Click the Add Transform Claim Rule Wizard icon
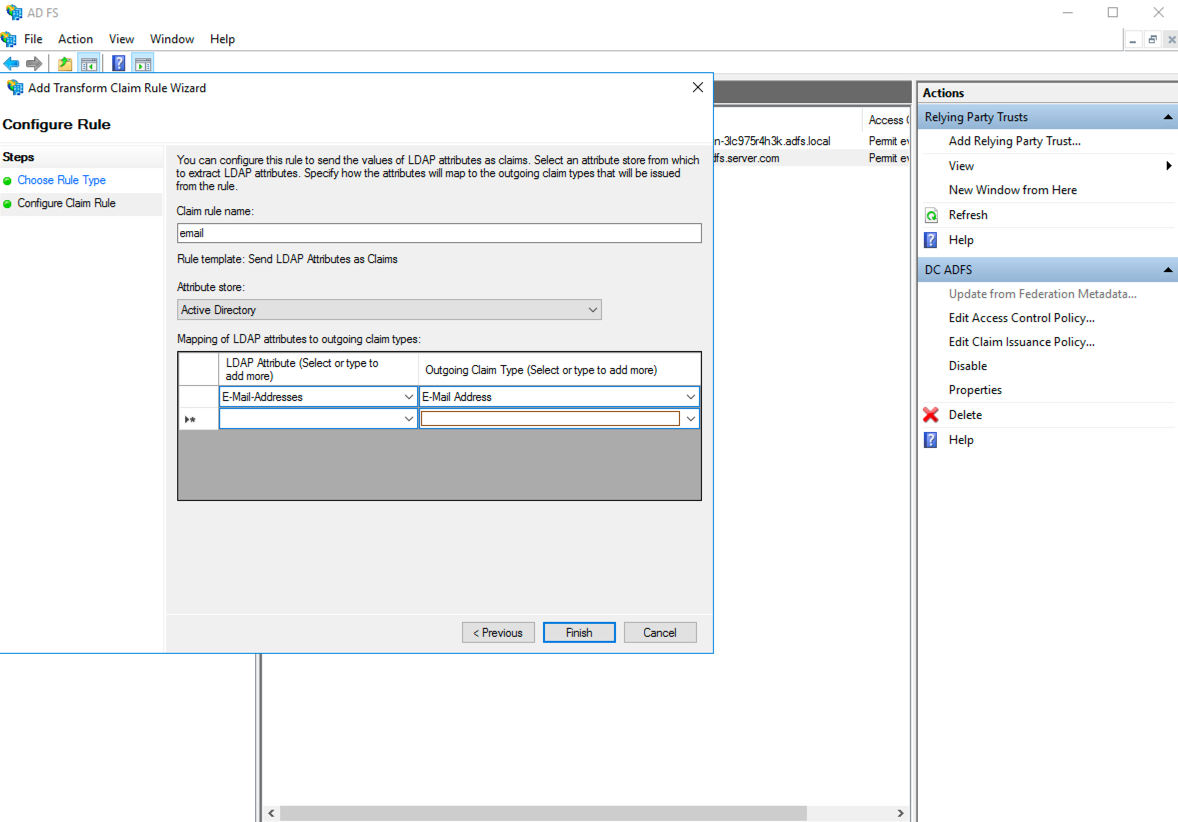This screenshot has width=1178, height=822. [x=14, y=87]
